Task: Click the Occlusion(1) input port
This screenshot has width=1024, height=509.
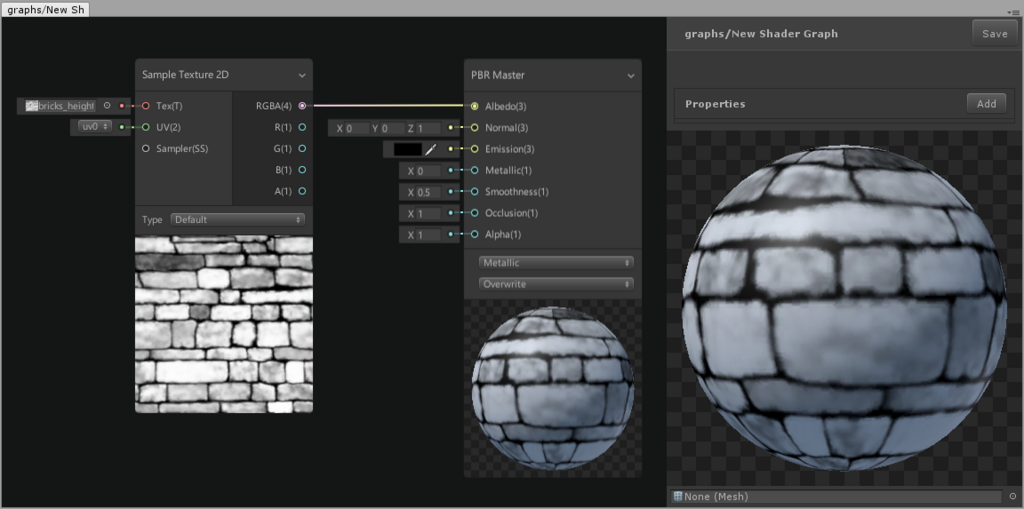Action: pyautogui.click(x=474, y=213)
